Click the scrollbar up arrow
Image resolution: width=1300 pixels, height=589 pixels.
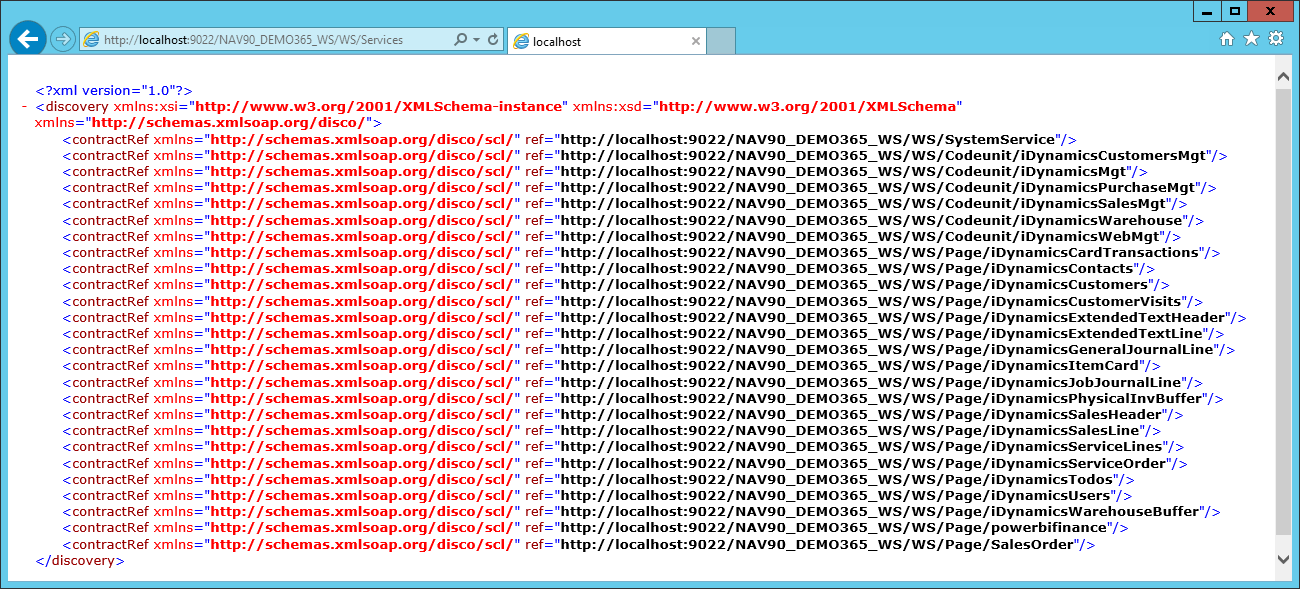pos(1284,77)
